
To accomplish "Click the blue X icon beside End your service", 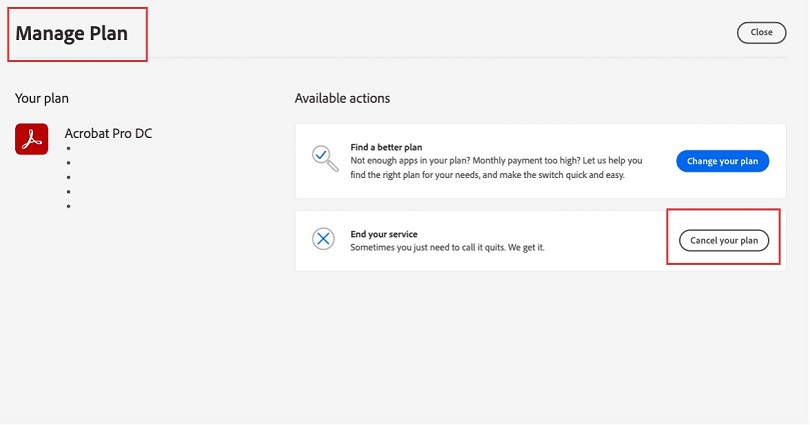I will 323,239.
